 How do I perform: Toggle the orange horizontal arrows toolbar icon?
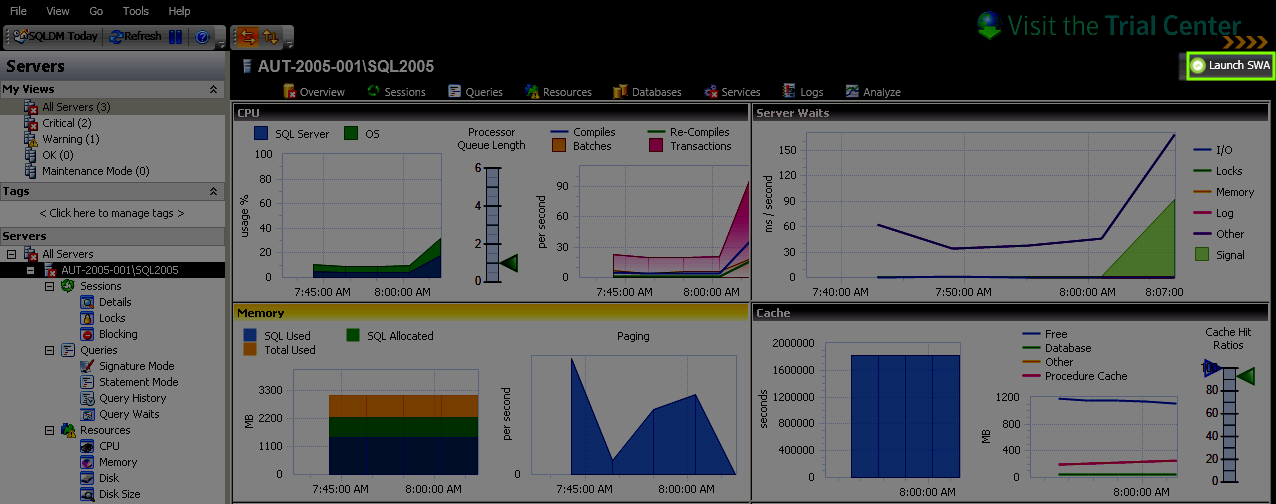246,37
